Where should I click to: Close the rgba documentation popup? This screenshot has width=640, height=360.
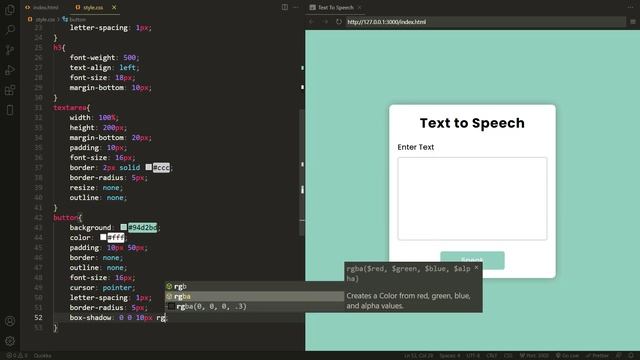476,268
